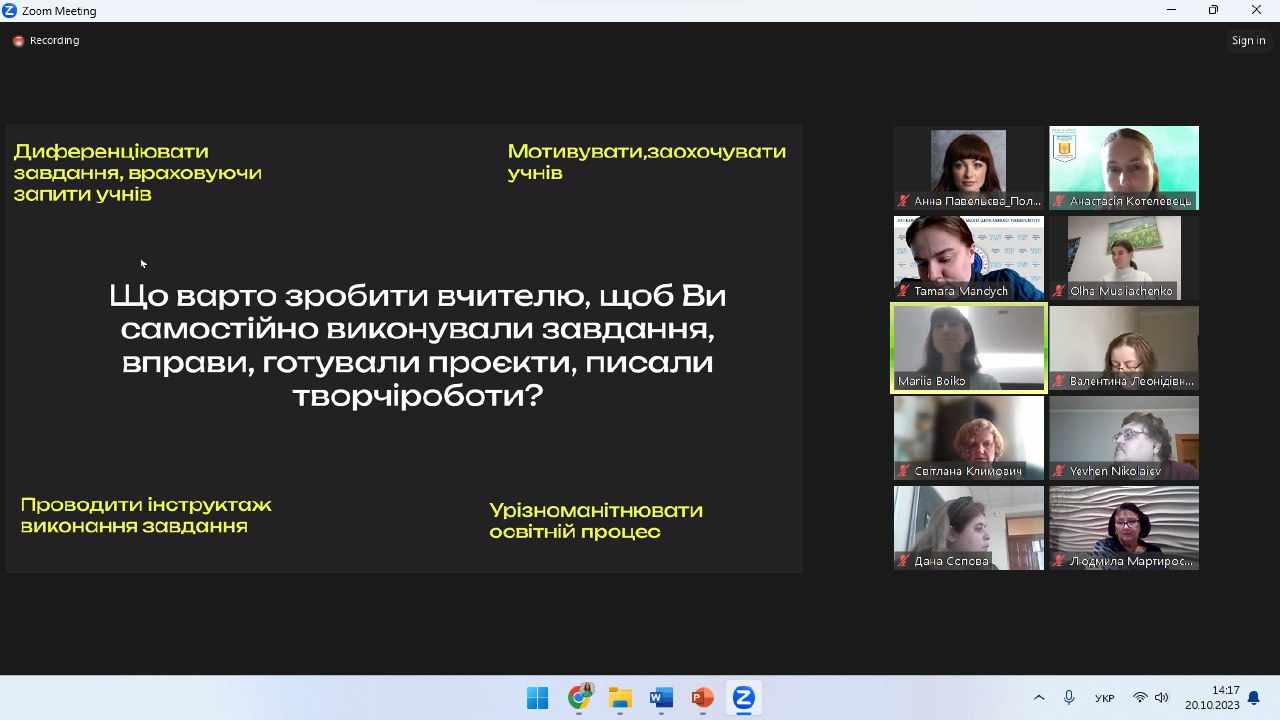
Task: Open File Explorer from the taskbar
Action: pyautogui.click(x=620, y=698)
